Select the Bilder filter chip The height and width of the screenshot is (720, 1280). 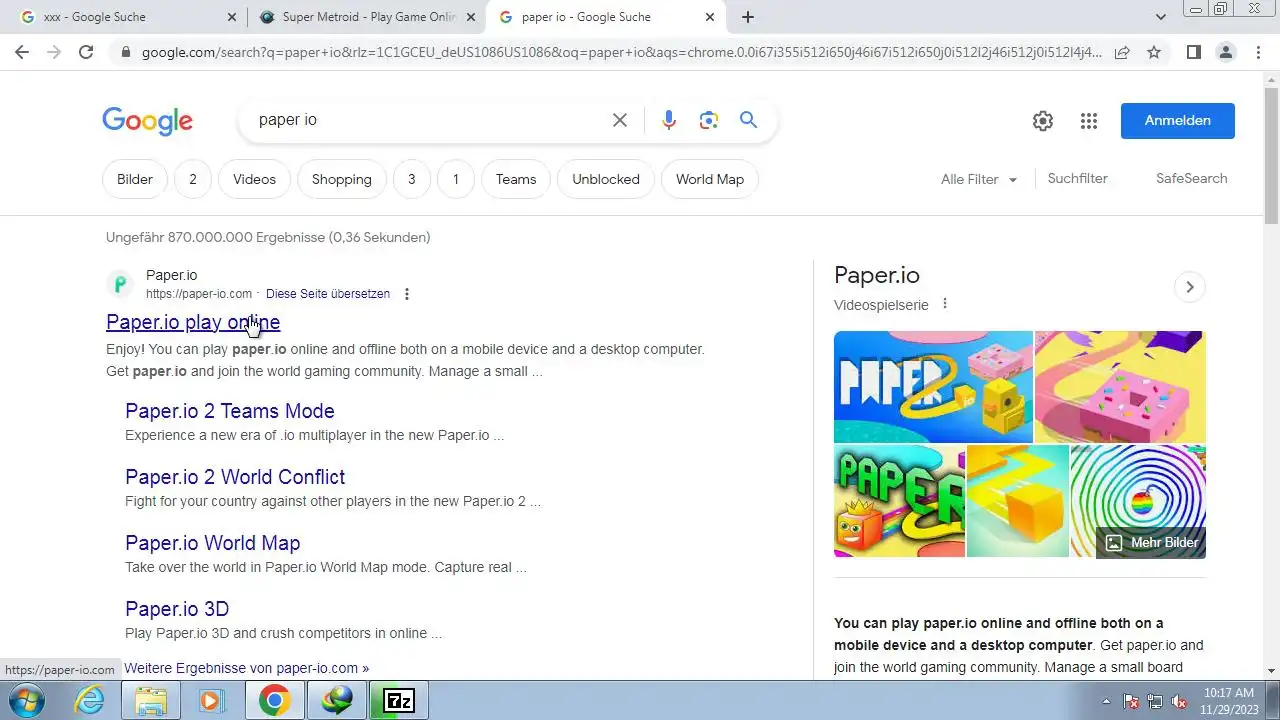point(135,179)
